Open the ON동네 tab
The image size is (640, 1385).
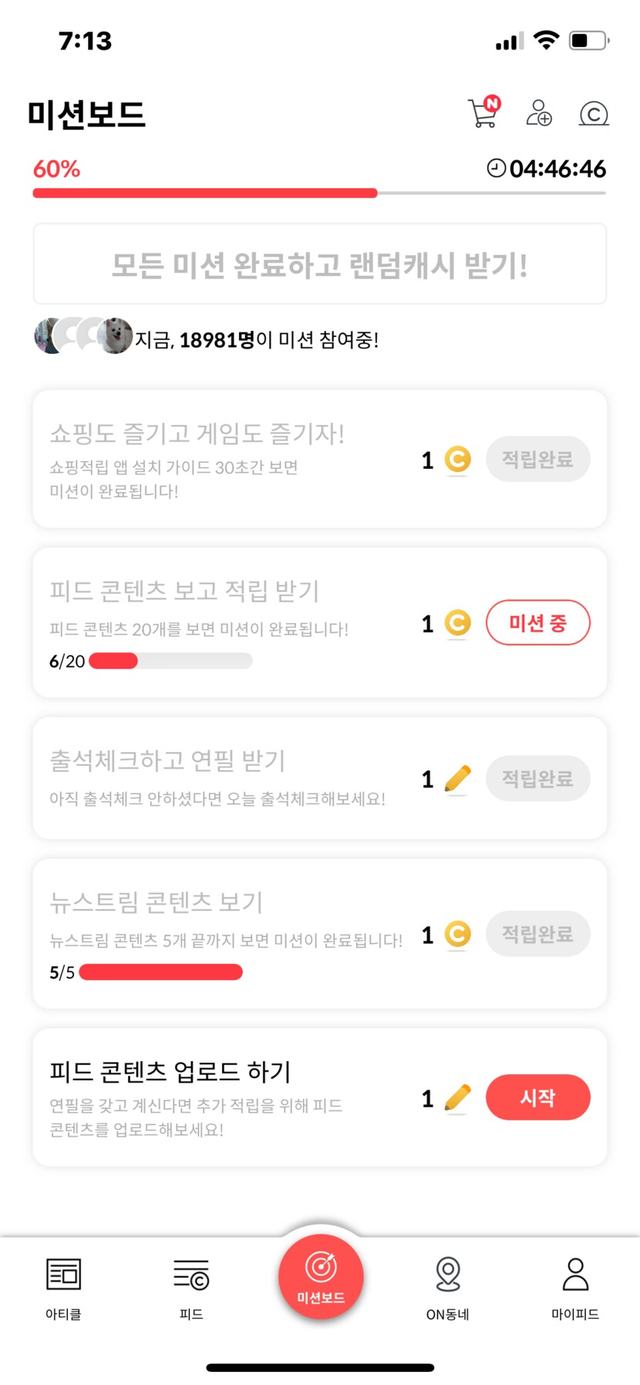[448, 1288]
